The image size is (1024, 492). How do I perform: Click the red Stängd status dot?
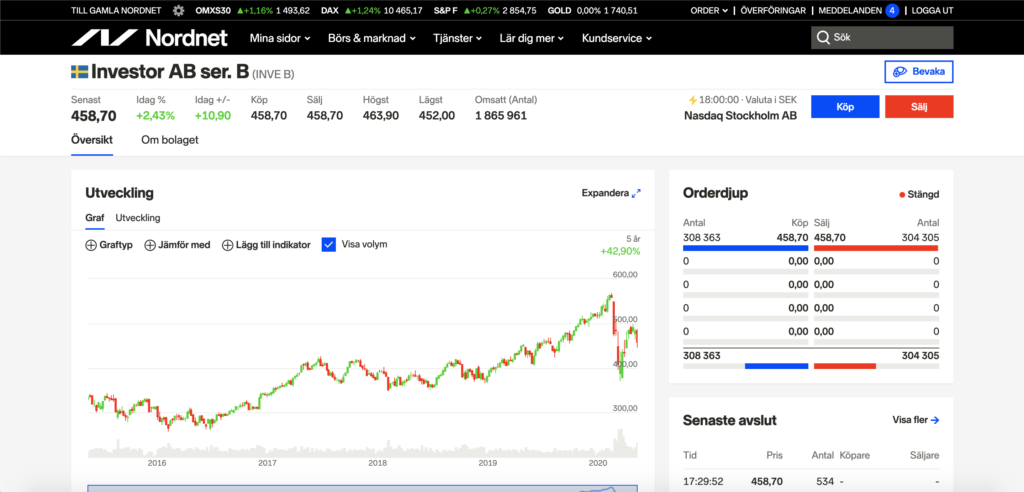pos(902,195)
